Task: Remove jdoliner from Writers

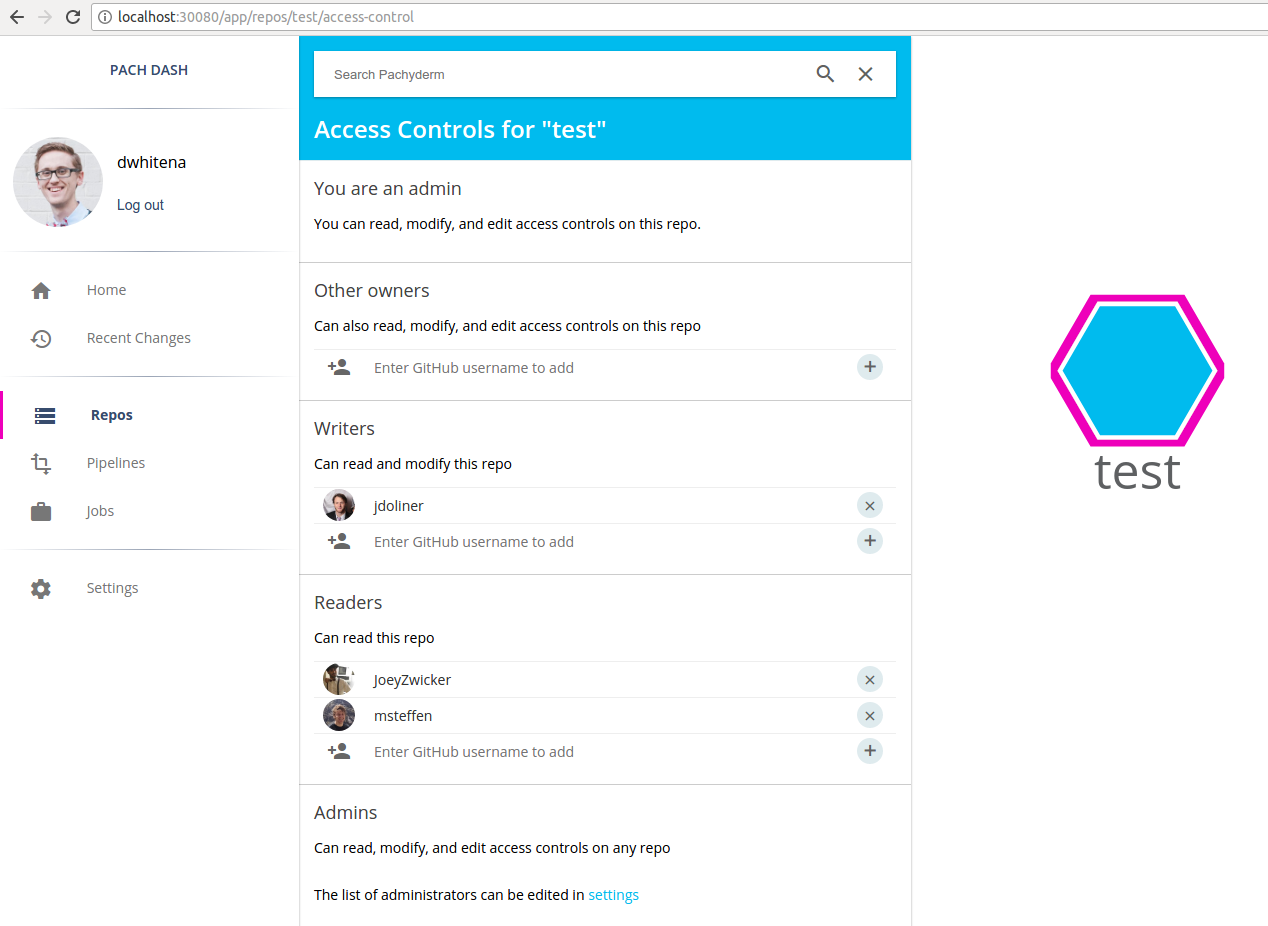Action: (x=870, y=506)
